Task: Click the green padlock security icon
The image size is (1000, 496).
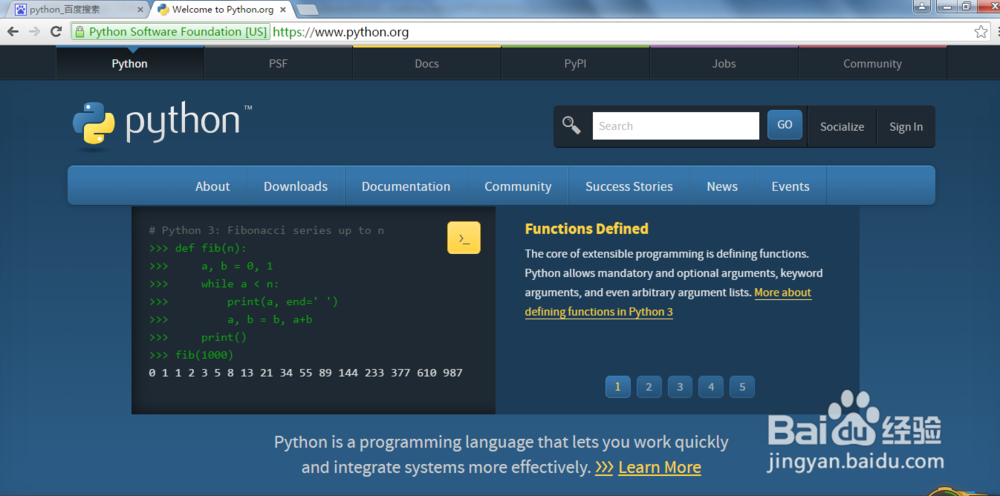Action: click(x=79, y=32)
